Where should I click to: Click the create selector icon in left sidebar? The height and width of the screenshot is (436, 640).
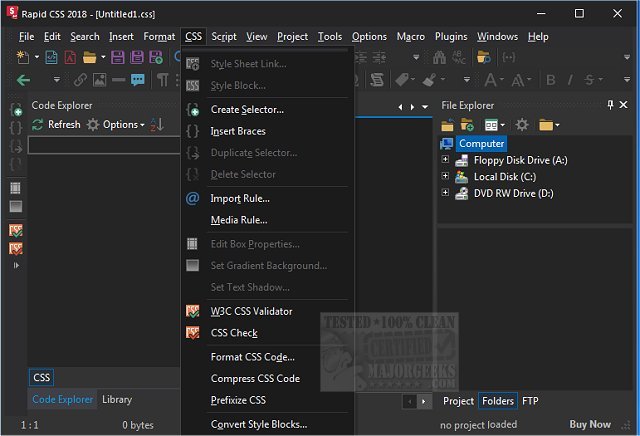tap(16, 110)
